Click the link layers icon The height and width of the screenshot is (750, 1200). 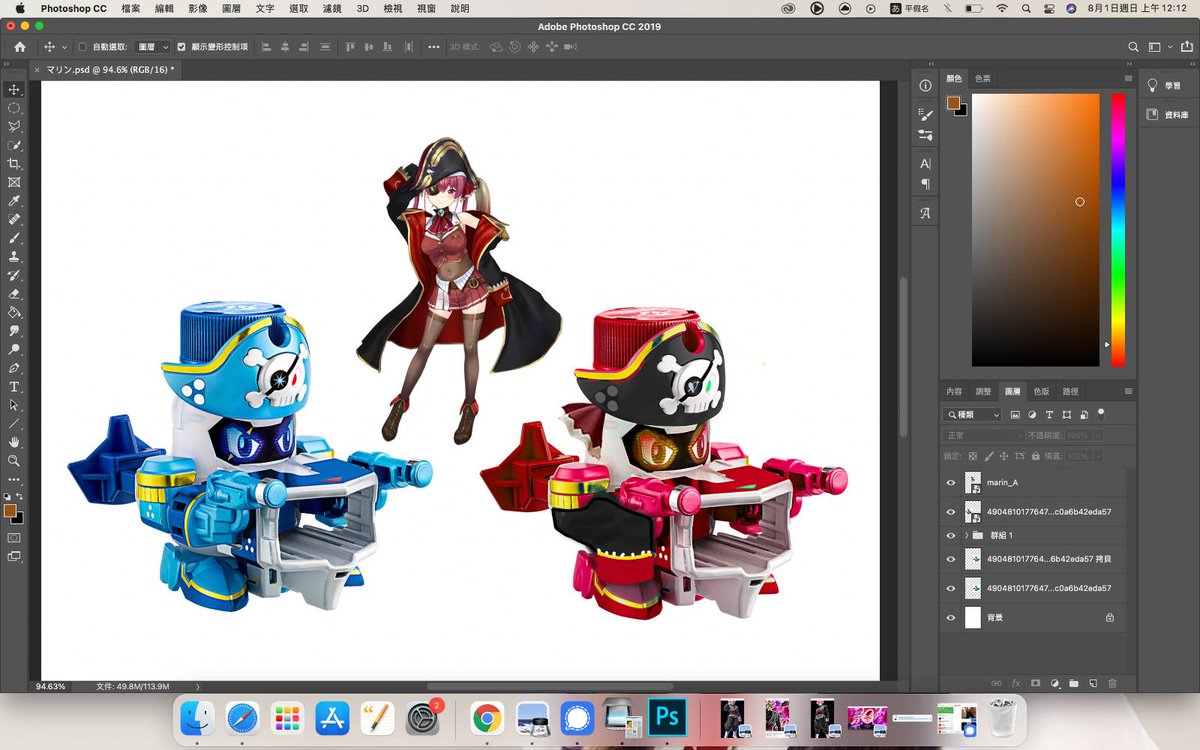(x=996, y=683)
